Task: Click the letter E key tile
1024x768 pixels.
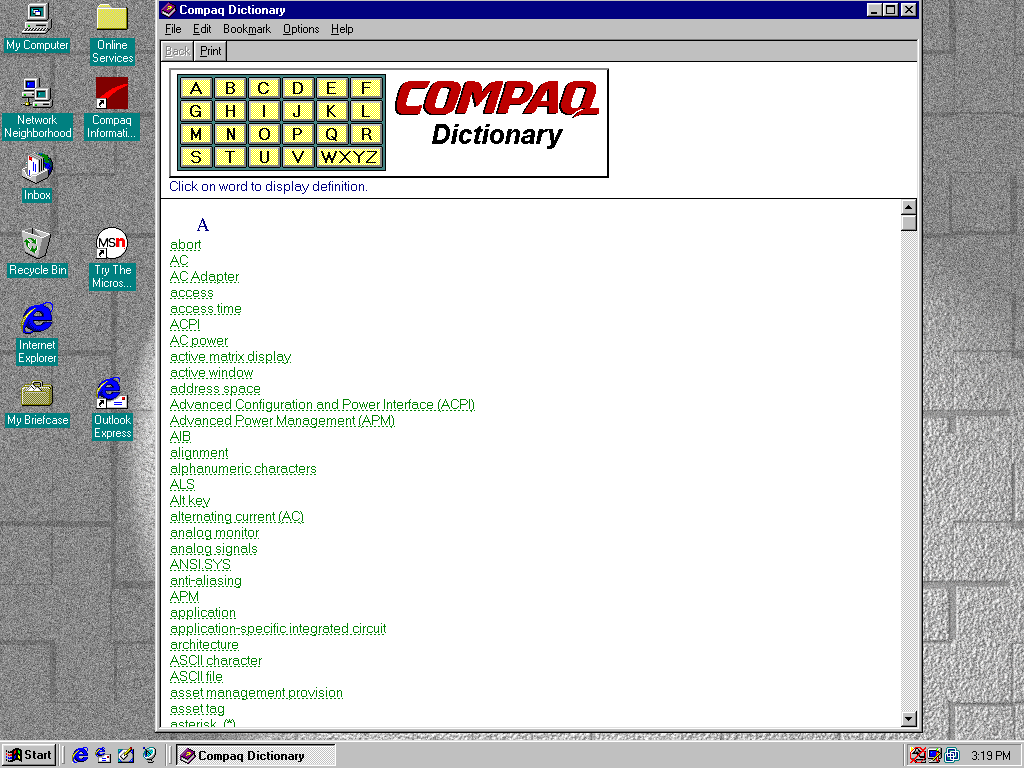Action: (x=332, y=88)
